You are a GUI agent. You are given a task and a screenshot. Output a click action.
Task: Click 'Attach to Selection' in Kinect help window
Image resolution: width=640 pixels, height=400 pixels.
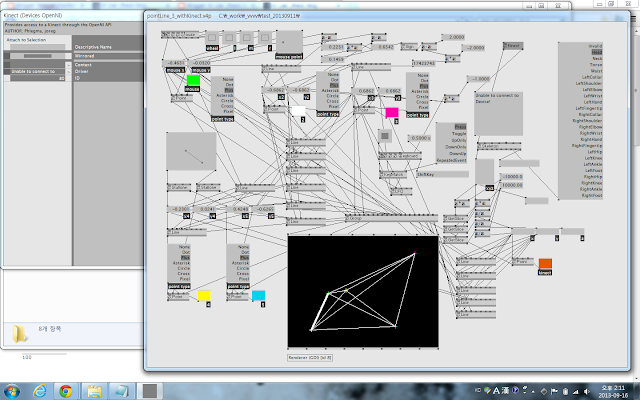(x=27, y=40)
